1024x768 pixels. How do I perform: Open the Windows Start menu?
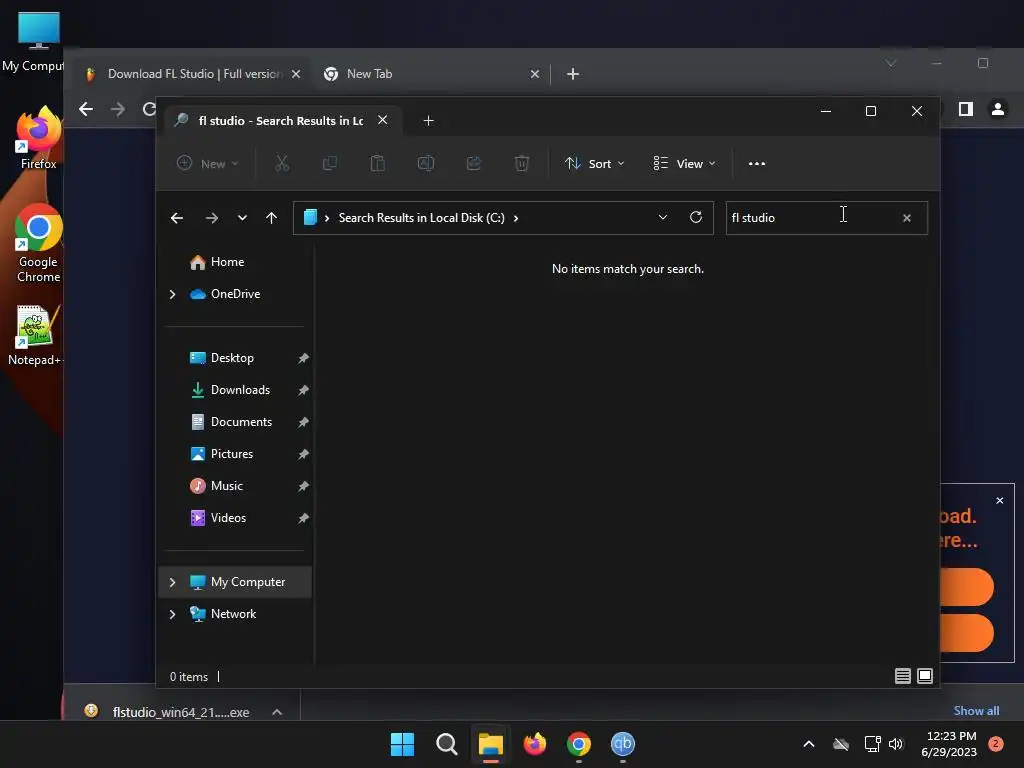(402, 744)
